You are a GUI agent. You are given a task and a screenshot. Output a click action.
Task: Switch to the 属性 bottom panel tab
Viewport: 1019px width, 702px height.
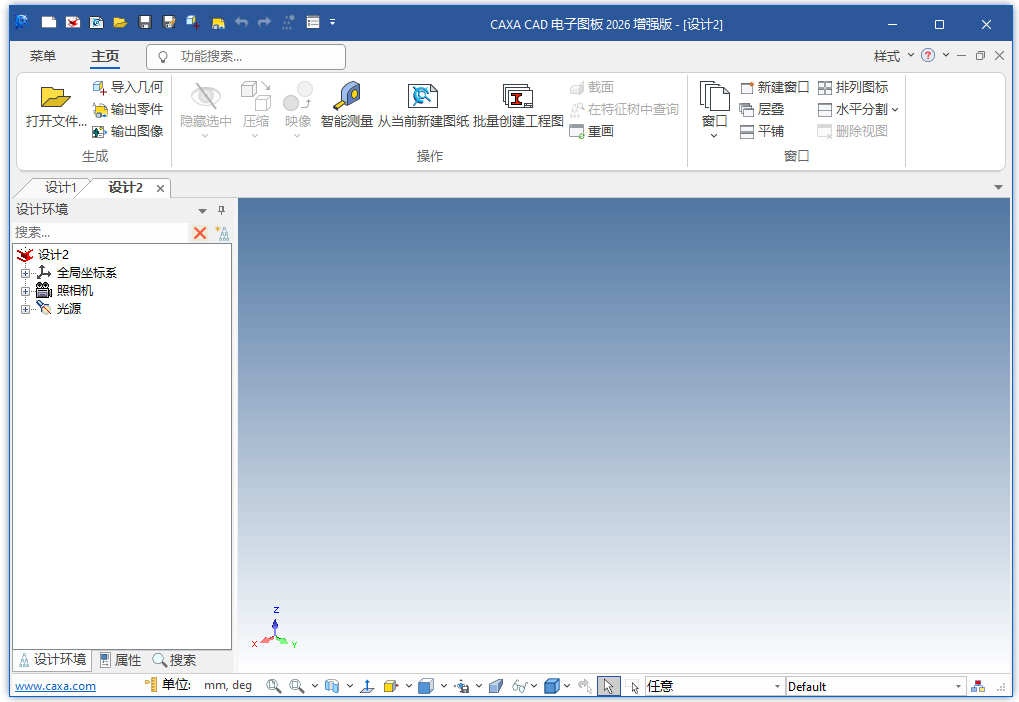point(121,660)
